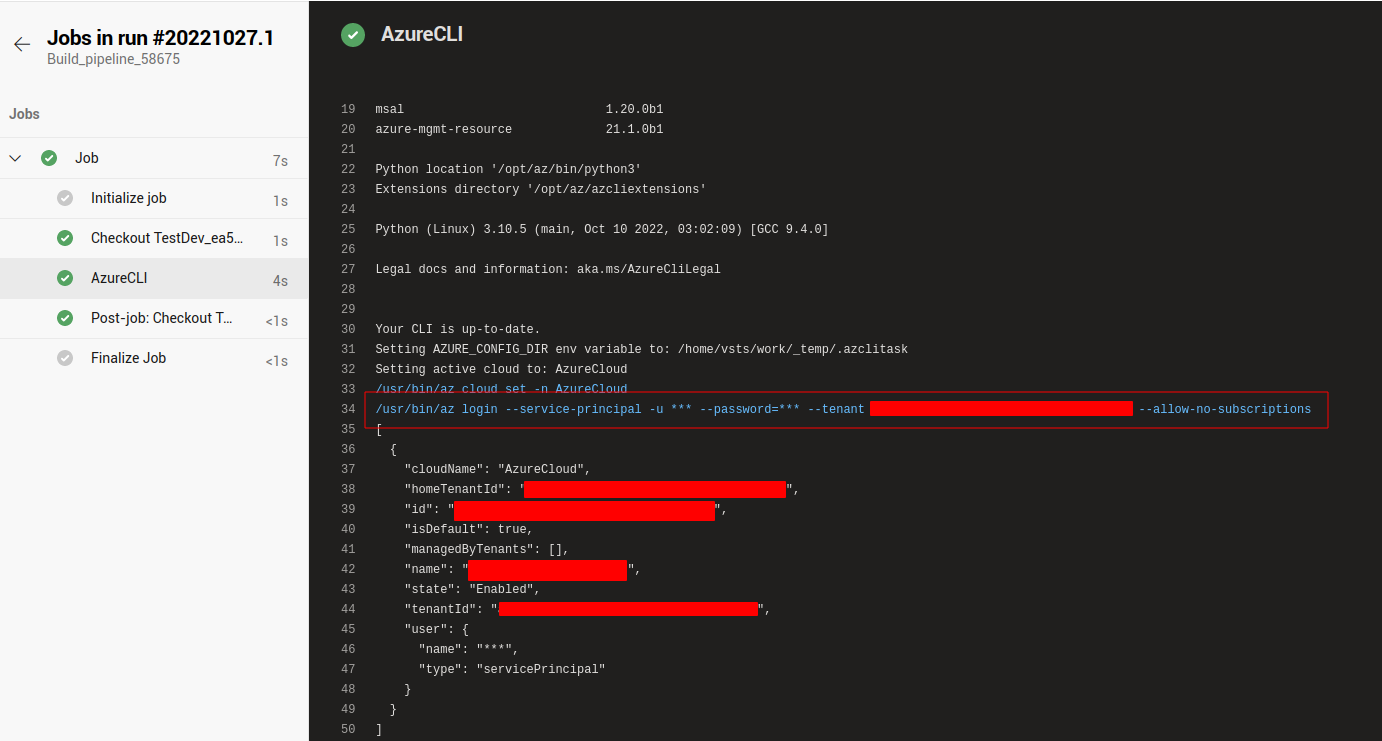This screenshot has width=1382, height=741.
Task: Click the green check icon of Post-job Checkout
Action: click(x=65, y=318)
